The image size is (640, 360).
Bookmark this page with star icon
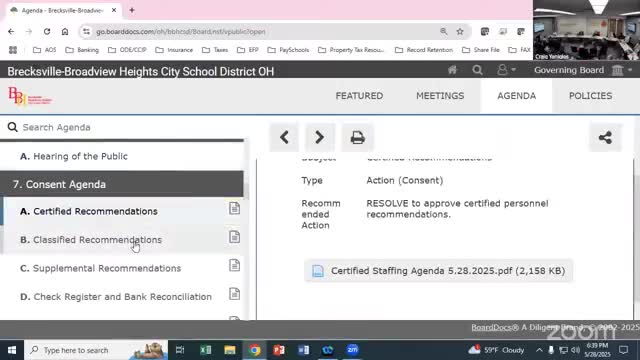460,31
